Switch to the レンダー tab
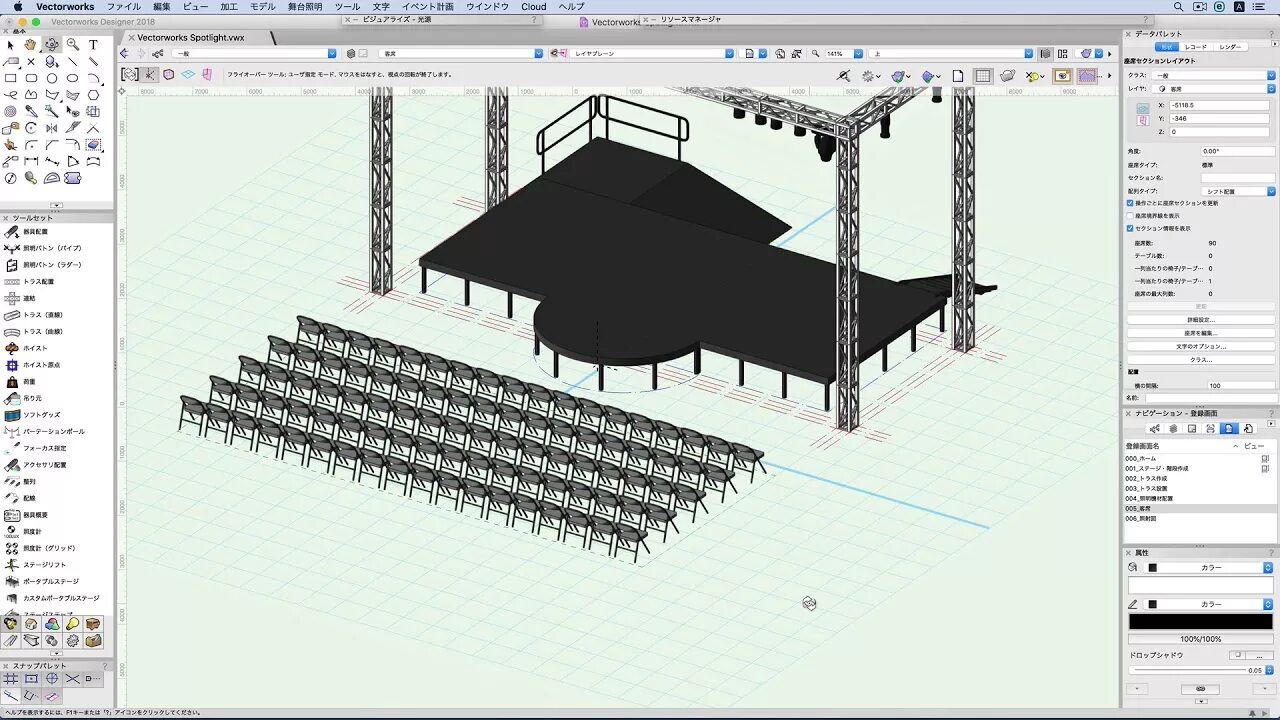 point(1230,47)
